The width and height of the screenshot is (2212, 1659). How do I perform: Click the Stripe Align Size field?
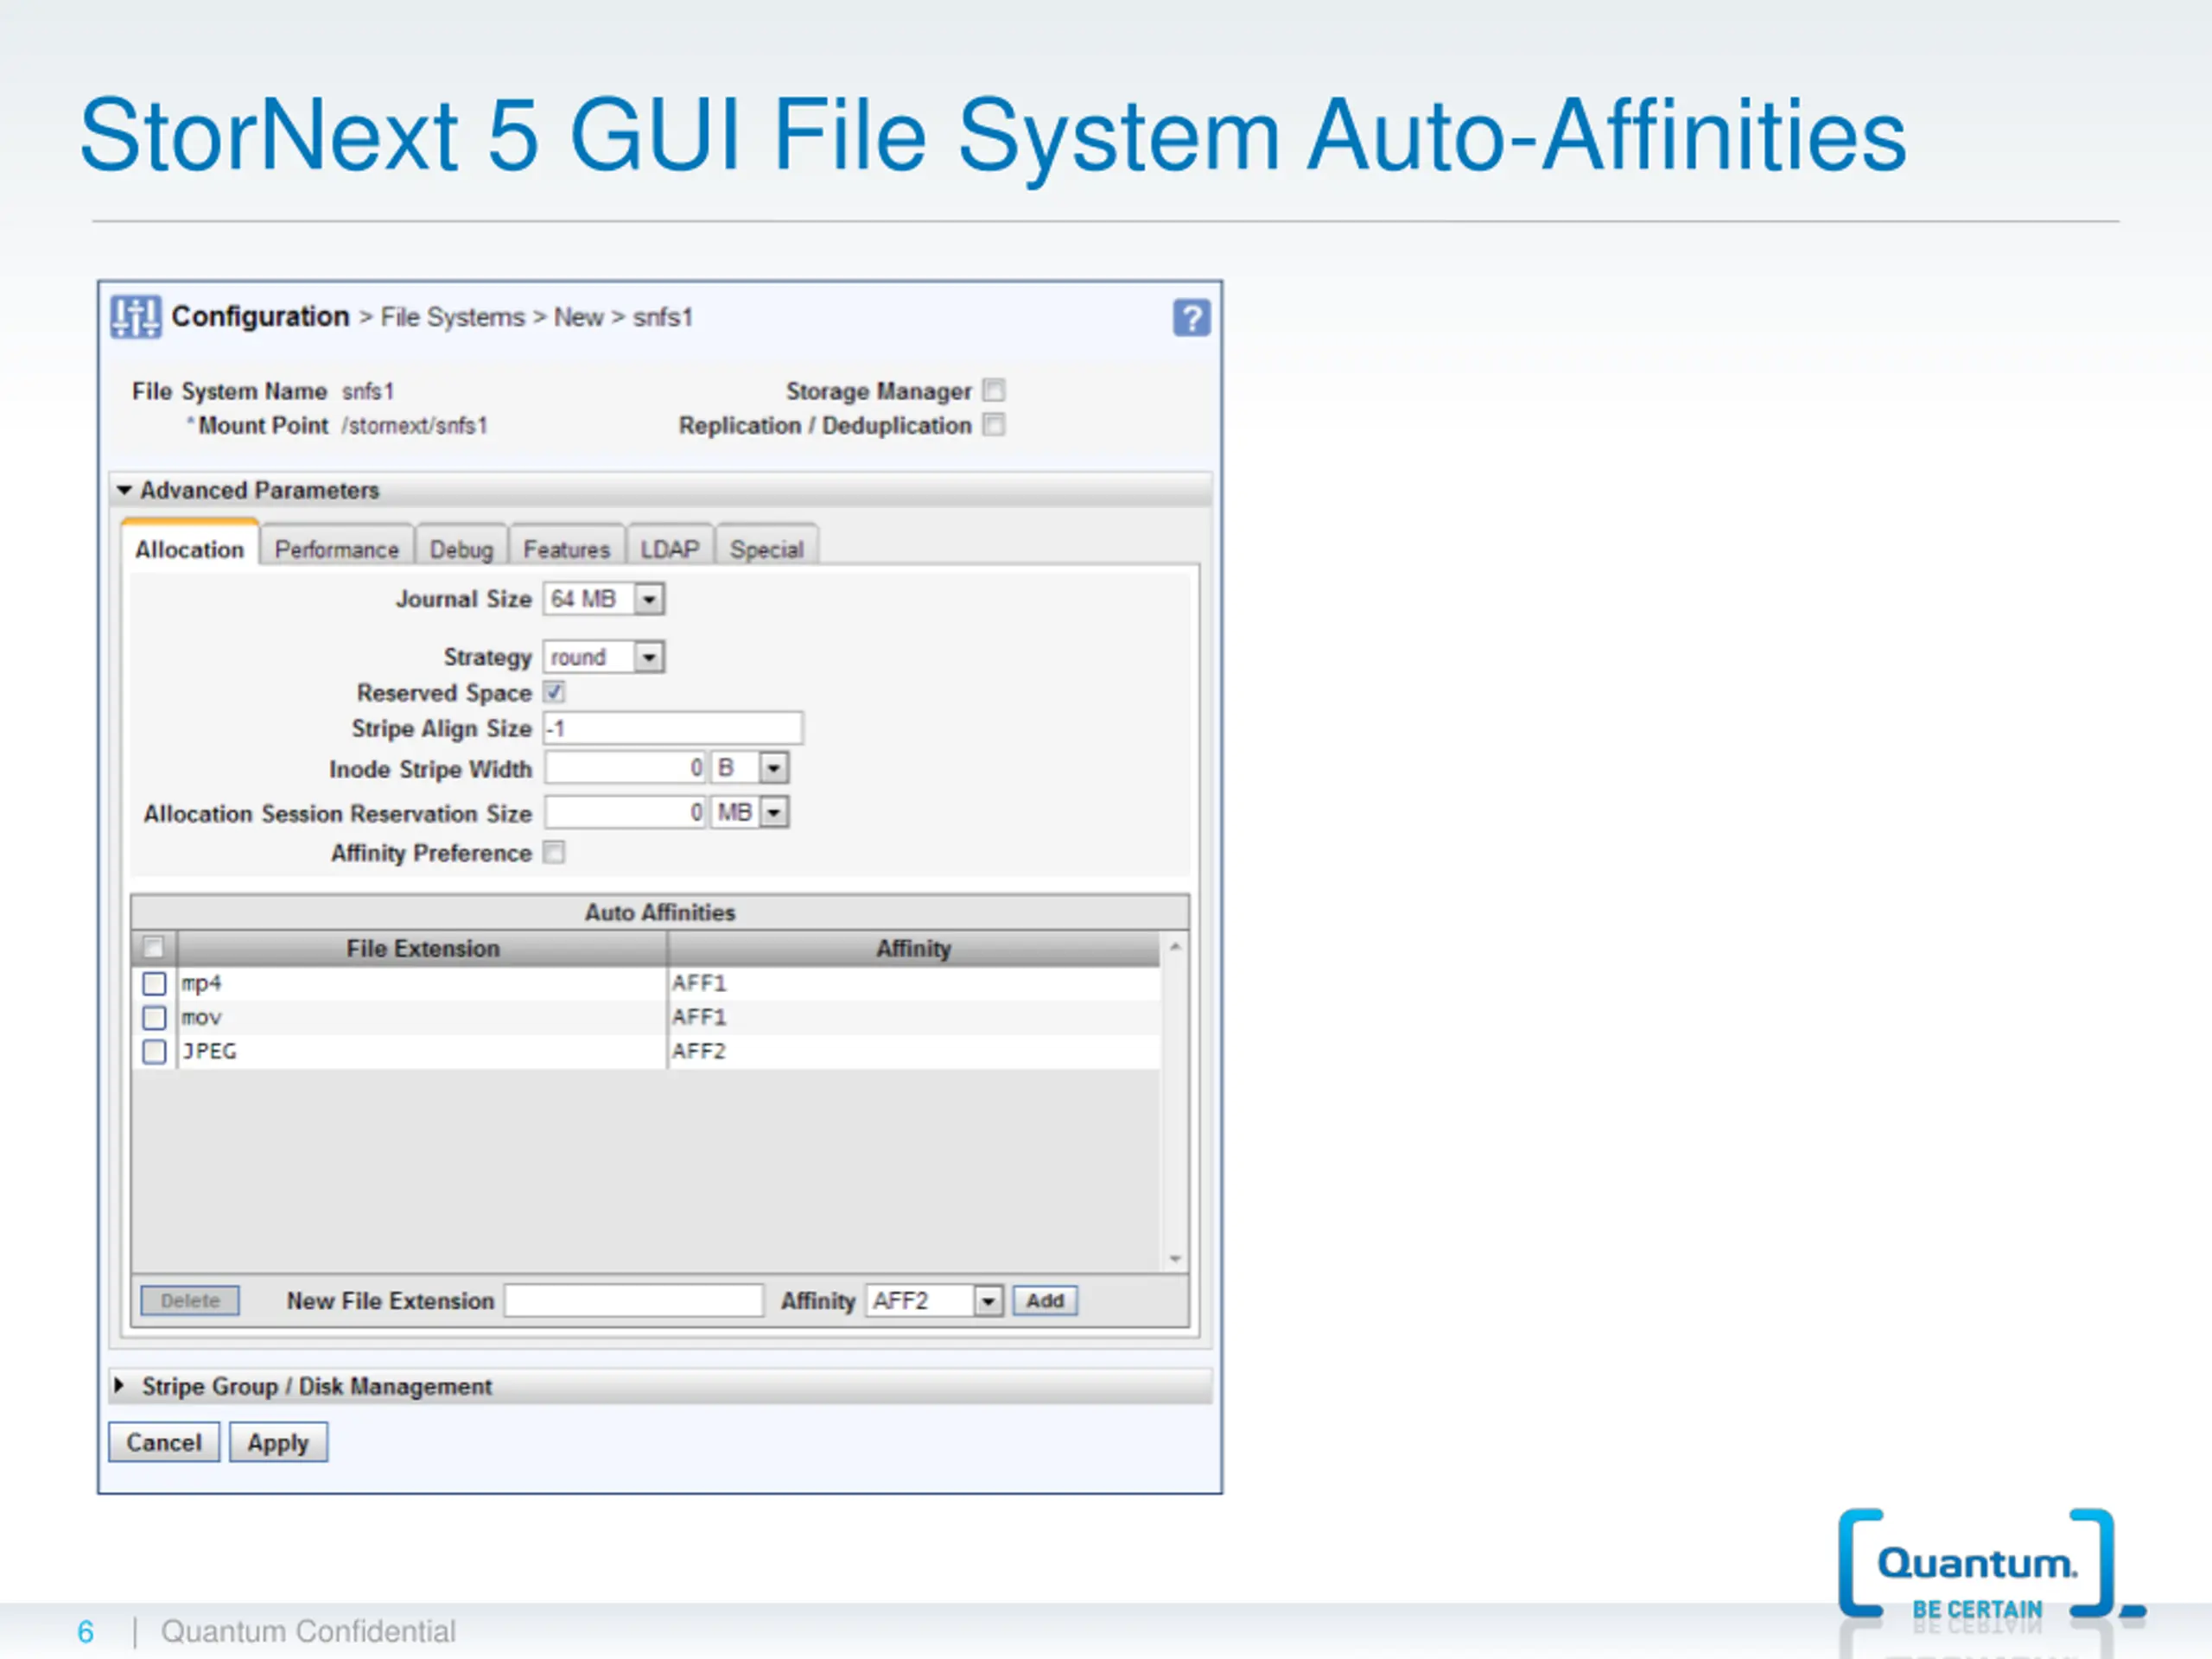[x=673, y=728]
